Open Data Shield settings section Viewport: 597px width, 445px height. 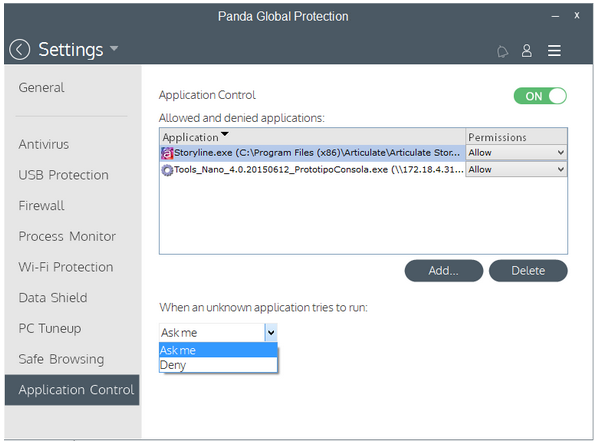click(53, 298)
